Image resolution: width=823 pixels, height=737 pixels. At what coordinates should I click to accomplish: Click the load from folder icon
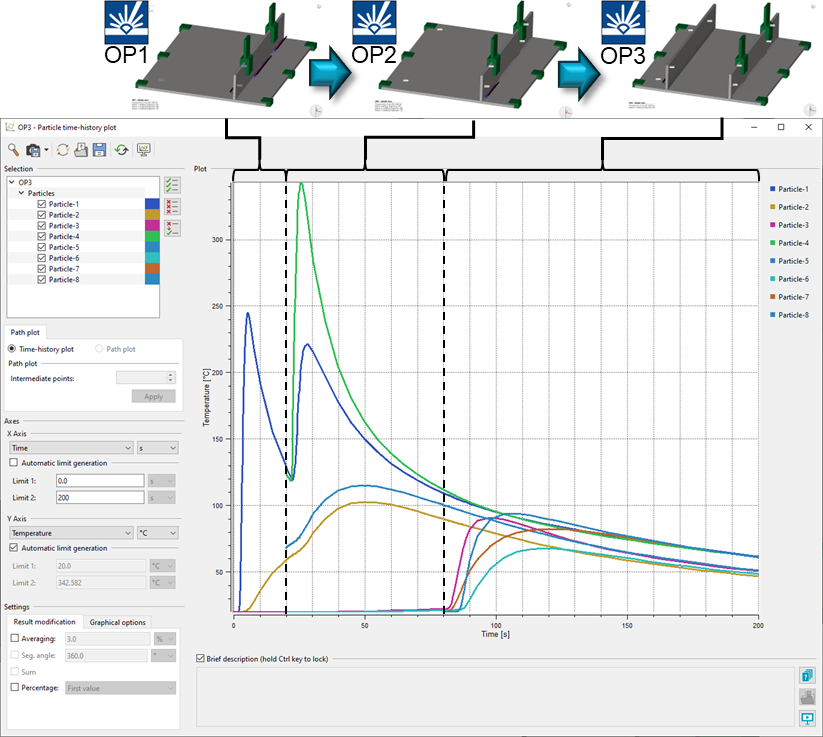coord(81,150)
